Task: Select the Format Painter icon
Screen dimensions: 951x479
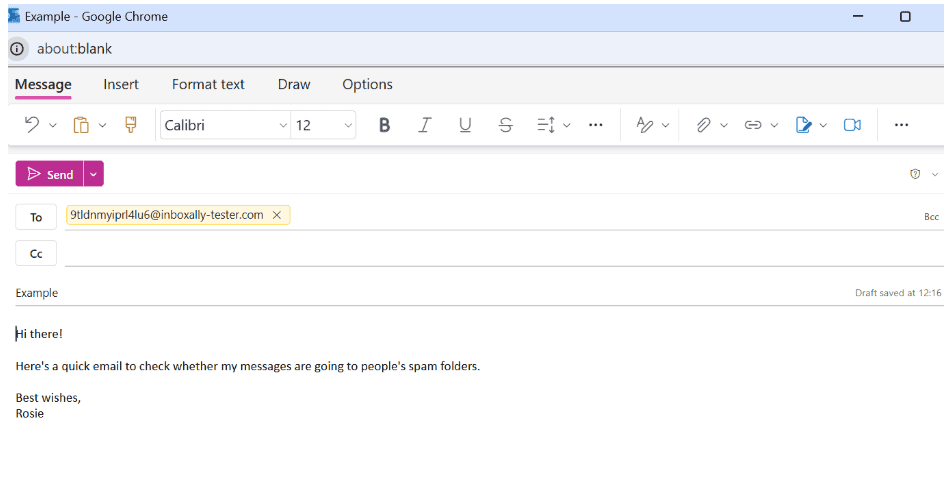Action: (x=130, y=124)
